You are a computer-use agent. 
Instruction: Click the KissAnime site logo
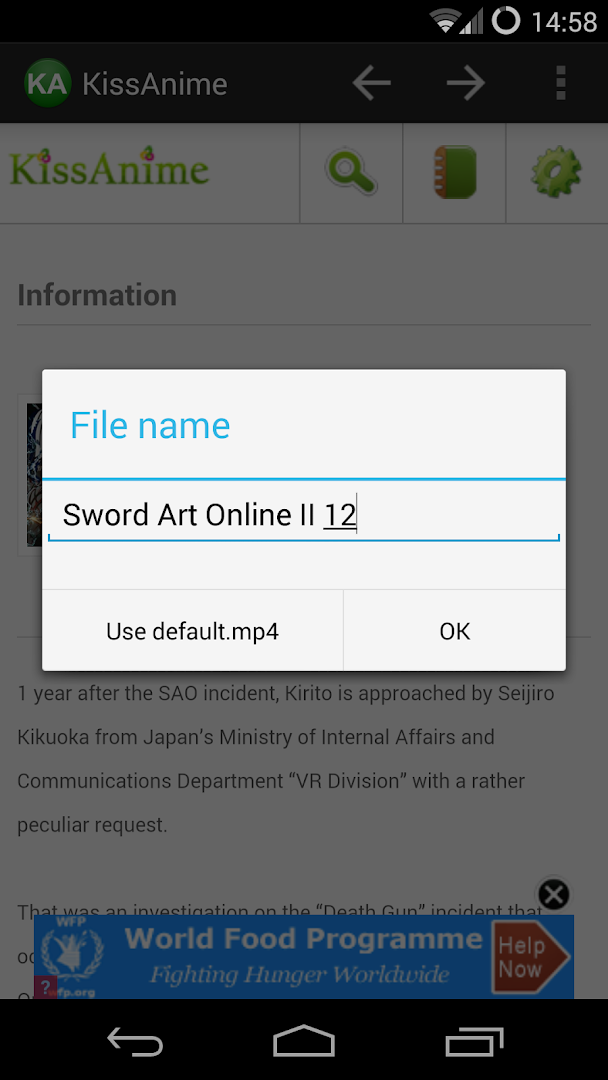coord(109,170)
